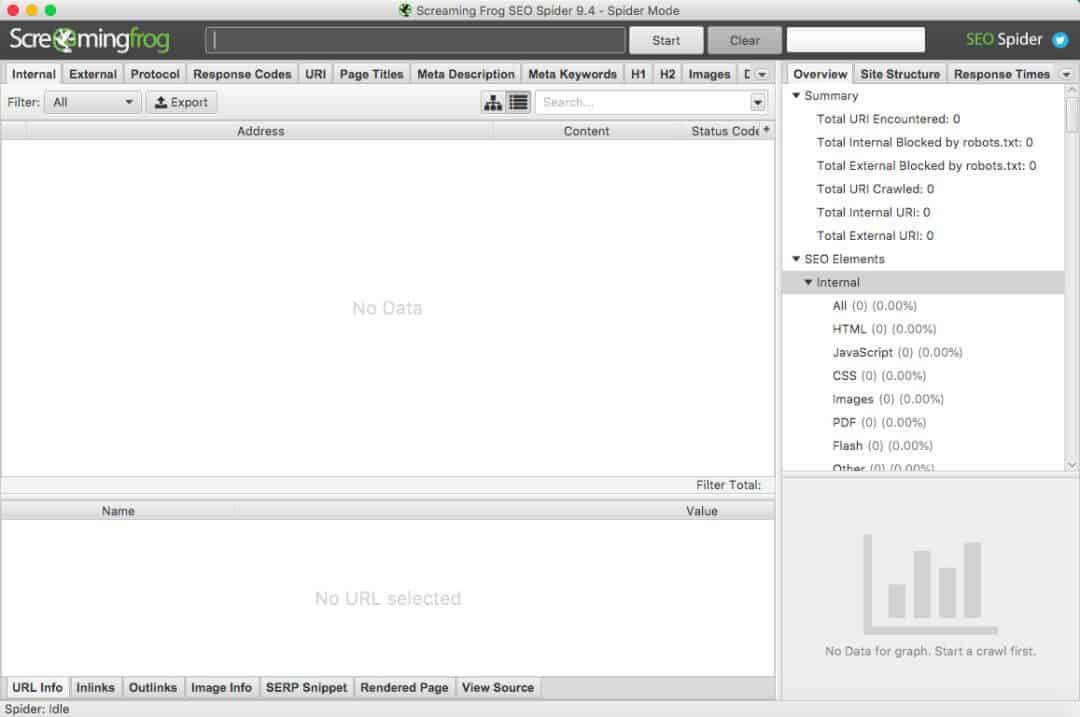The height and width of the screenshot is (717, 1080).
Task: Open the Outlinks tab
Action: [x=153, y=687]
